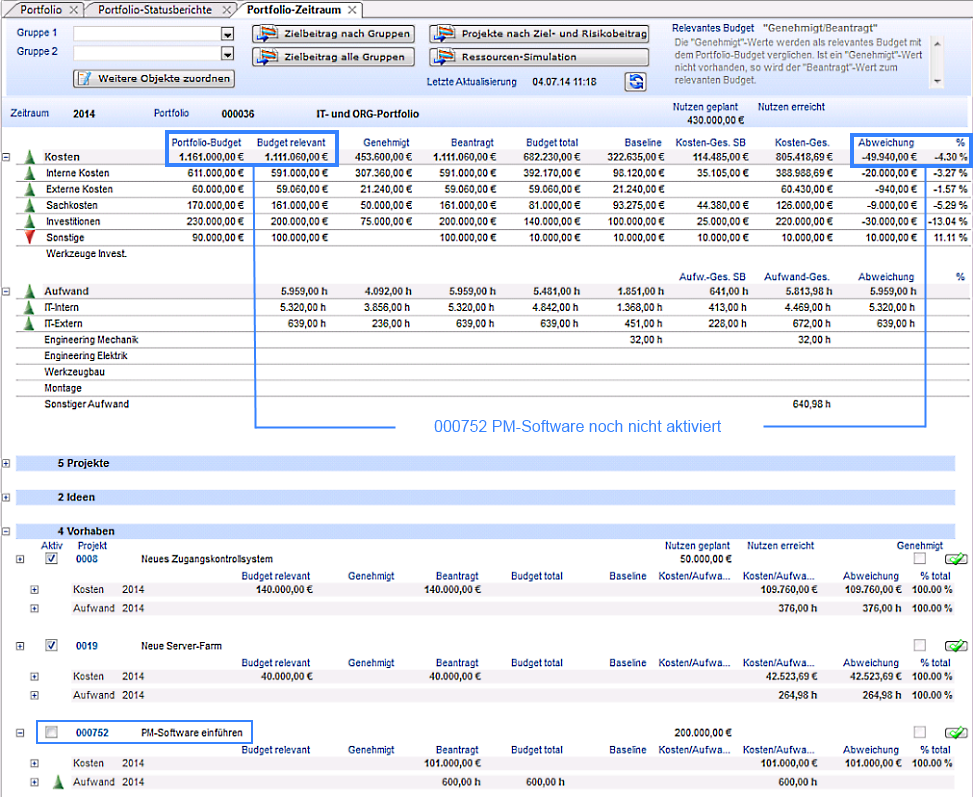Click the refresh icon beside Letzte Aktualisierung
The height and width of the screenshot is (797, 973).
(x=635, y=82)
